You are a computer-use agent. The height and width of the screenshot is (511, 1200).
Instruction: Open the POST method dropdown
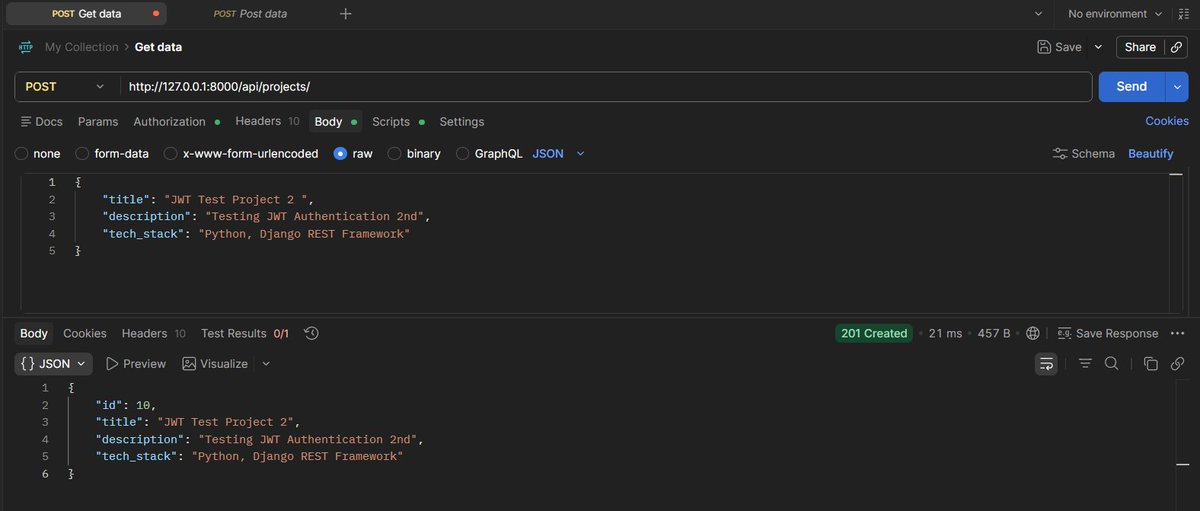[66, 87]
